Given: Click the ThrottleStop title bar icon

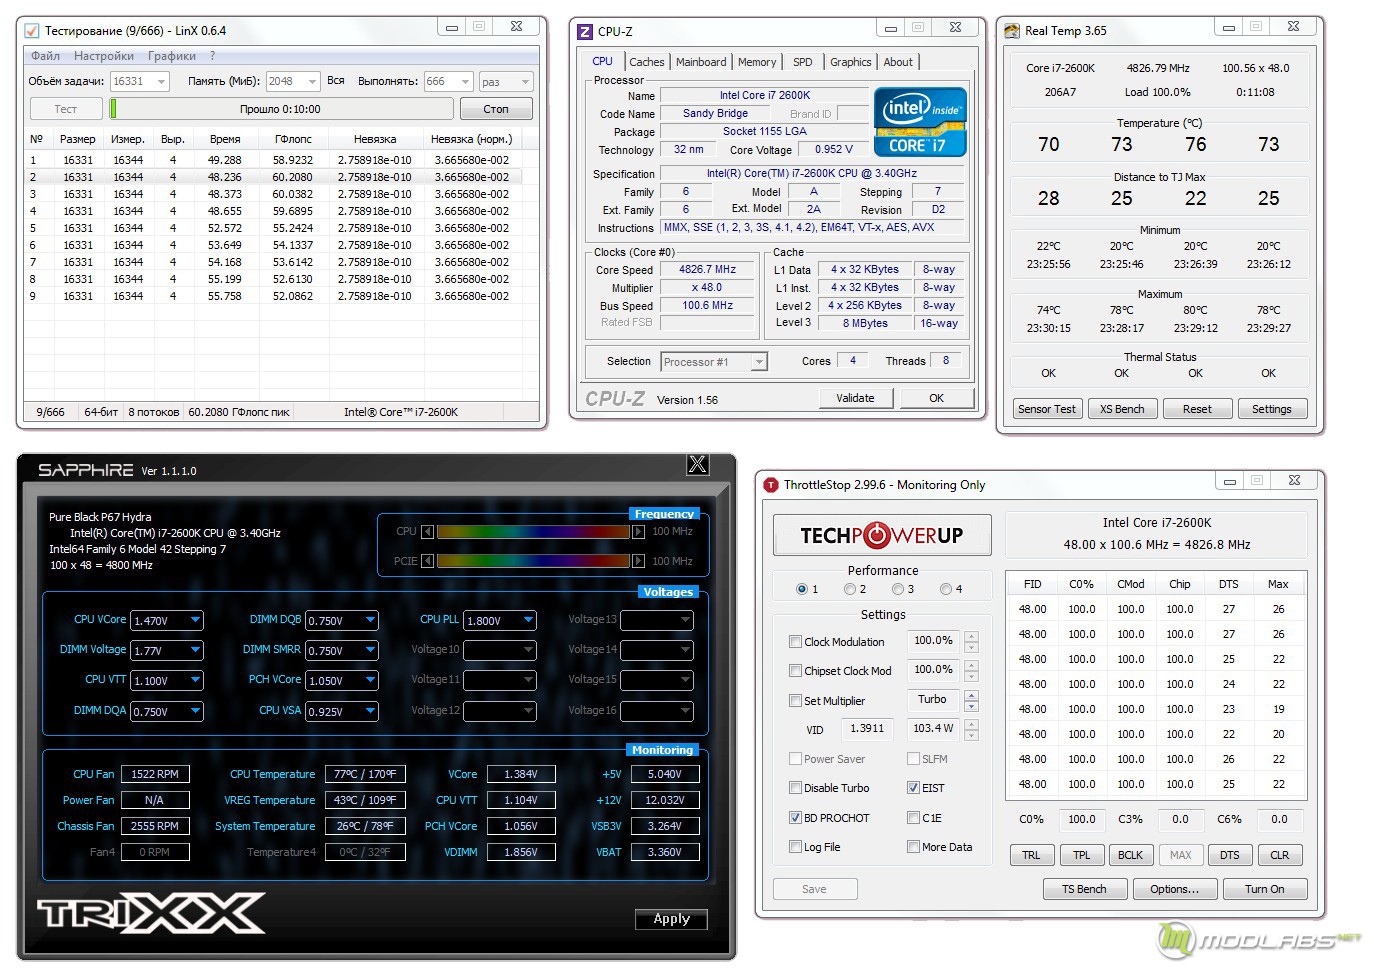Looking at the screenshot, I should tap(771, 485).
